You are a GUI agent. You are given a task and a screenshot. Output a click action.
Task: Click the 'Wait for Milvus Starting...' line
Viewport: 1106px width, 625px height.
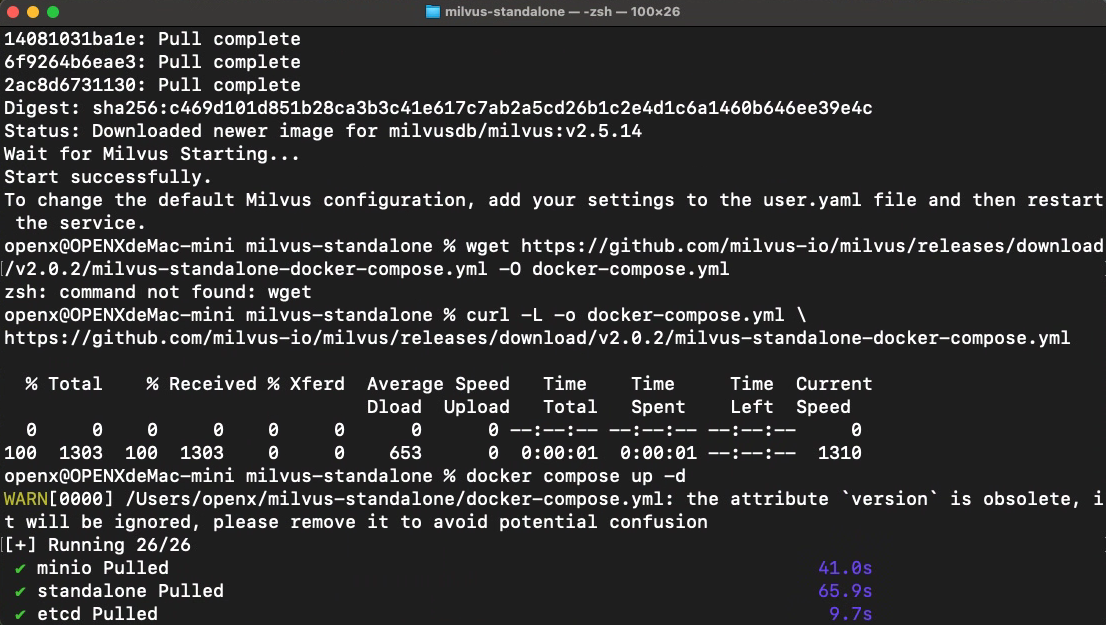pyautogui.click(x=152, y=154)
